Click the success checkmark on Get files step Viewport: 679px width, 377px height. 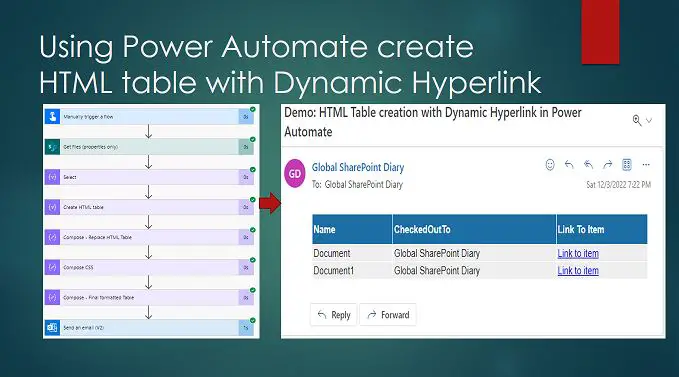click(252, 139)
